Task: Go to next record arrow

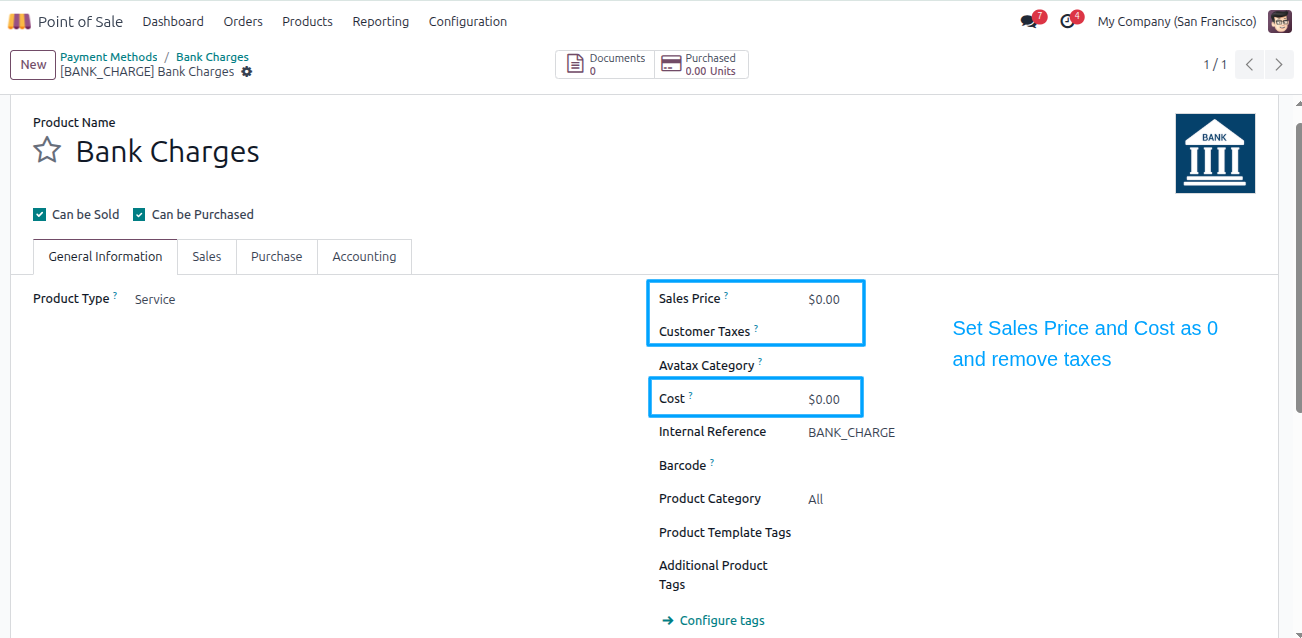Action: pyautogui.click(x=1279, y=65)
